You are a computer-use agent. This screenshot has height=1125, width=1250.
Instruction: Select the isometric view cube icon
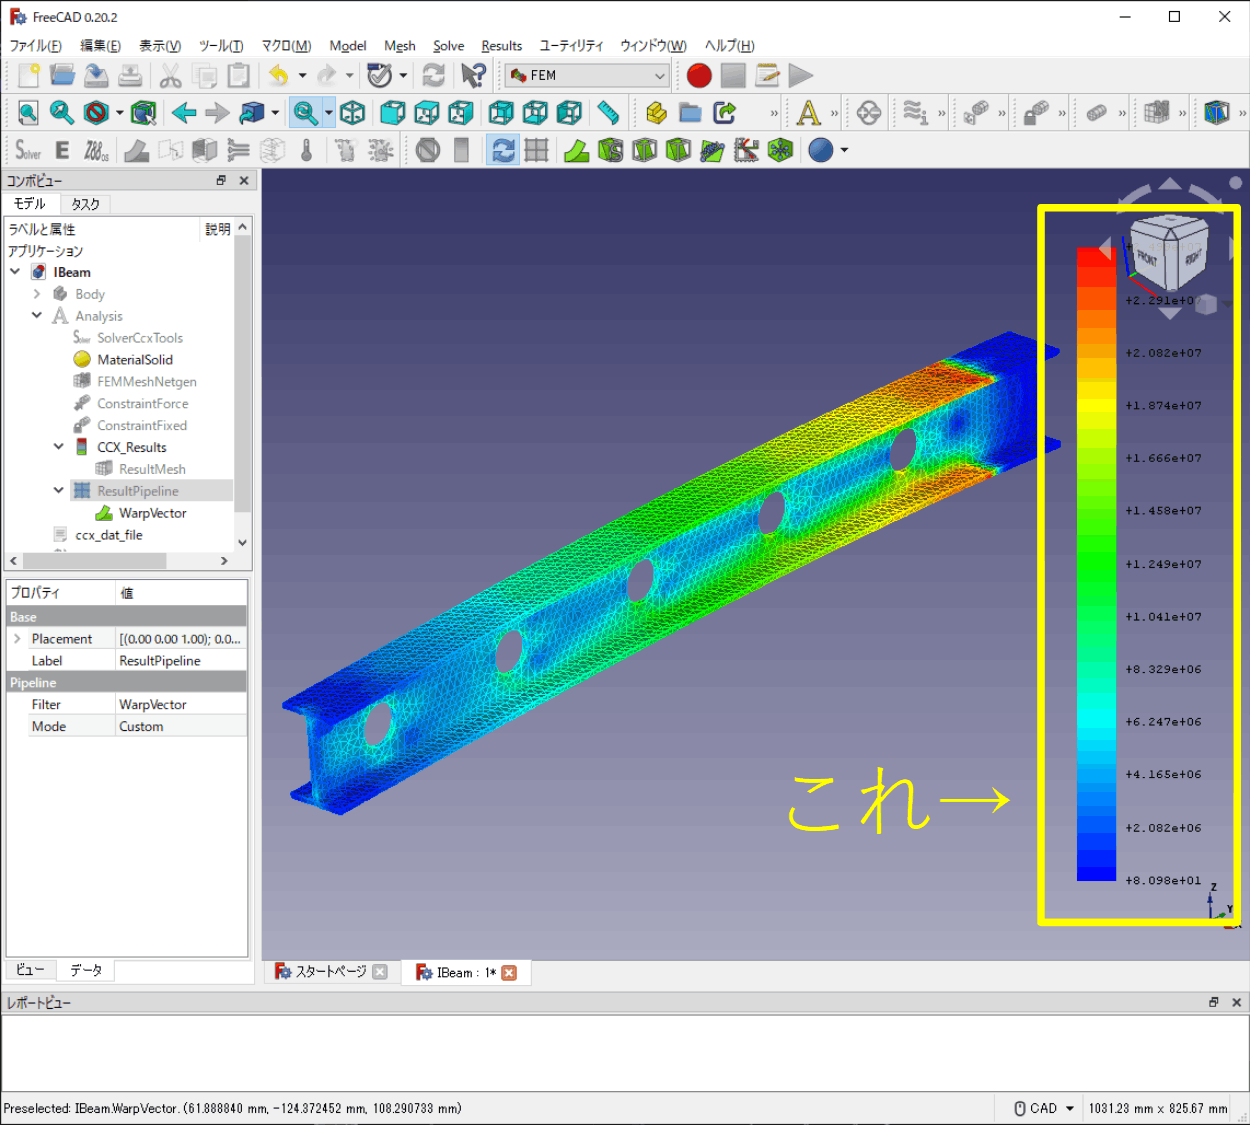[352, 113]
